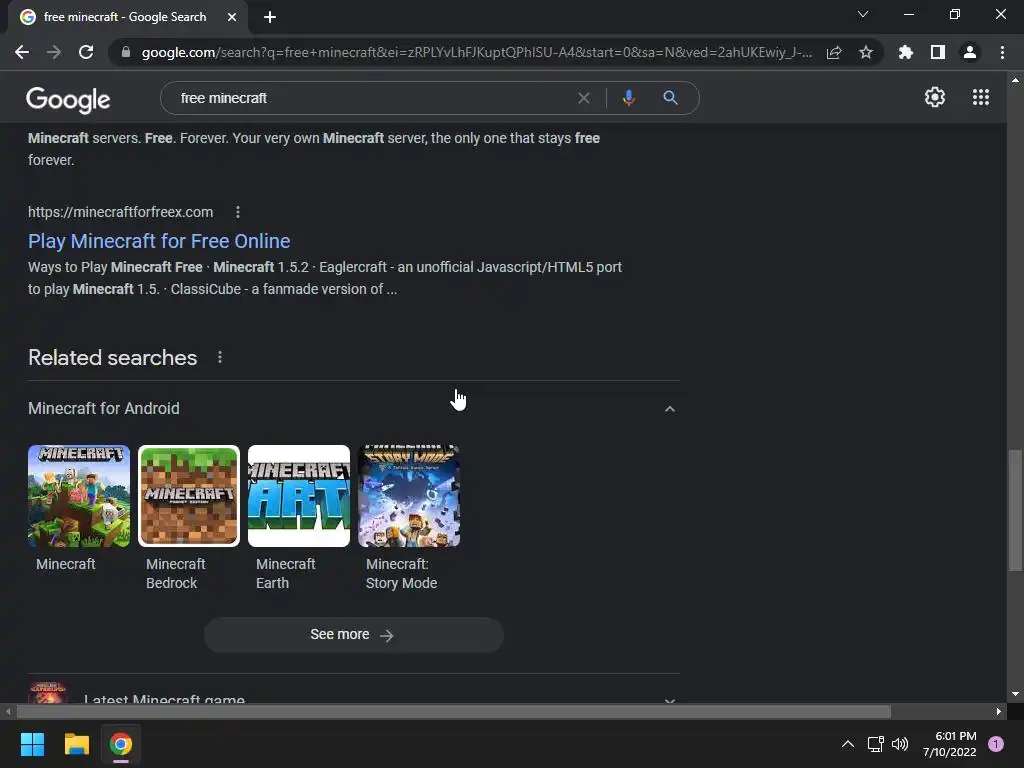Open options for minecraftforfreex.com result
Image resolution: width=1024 pixels, height=768 pixels.
click(238, 212)
